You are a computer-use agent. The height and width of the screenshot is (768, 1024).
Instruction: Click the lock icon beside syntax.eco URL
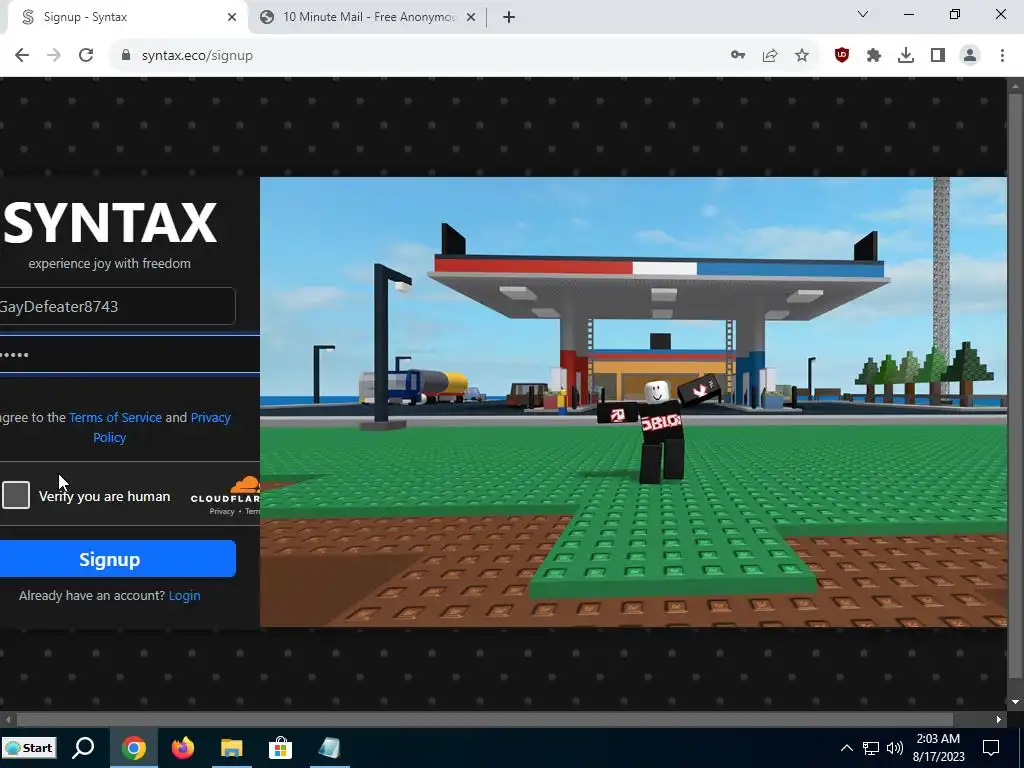[126, 56]
